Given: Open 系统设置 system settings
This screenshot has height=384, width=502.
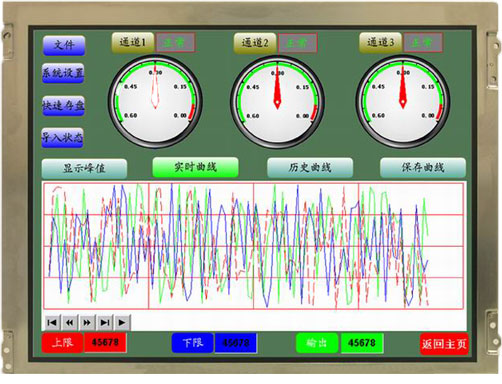Looking at the screenshot, I should pyautogui.click(x=63, y=73).
